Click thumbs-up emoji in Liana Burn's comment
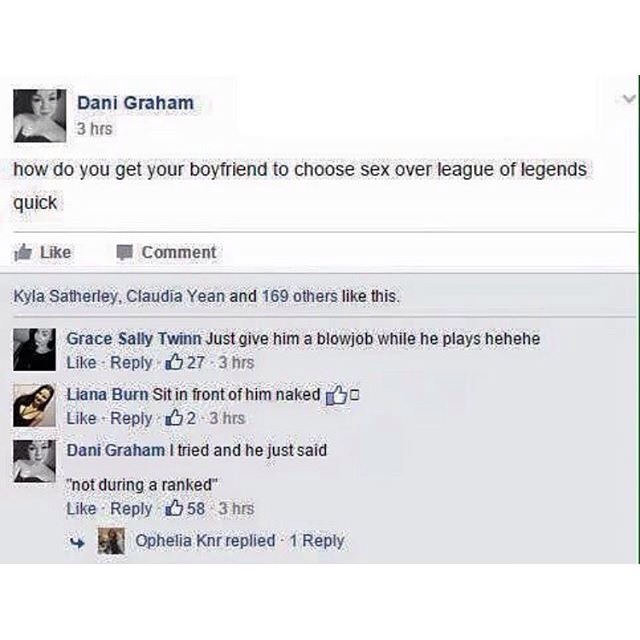 (335, 396)
